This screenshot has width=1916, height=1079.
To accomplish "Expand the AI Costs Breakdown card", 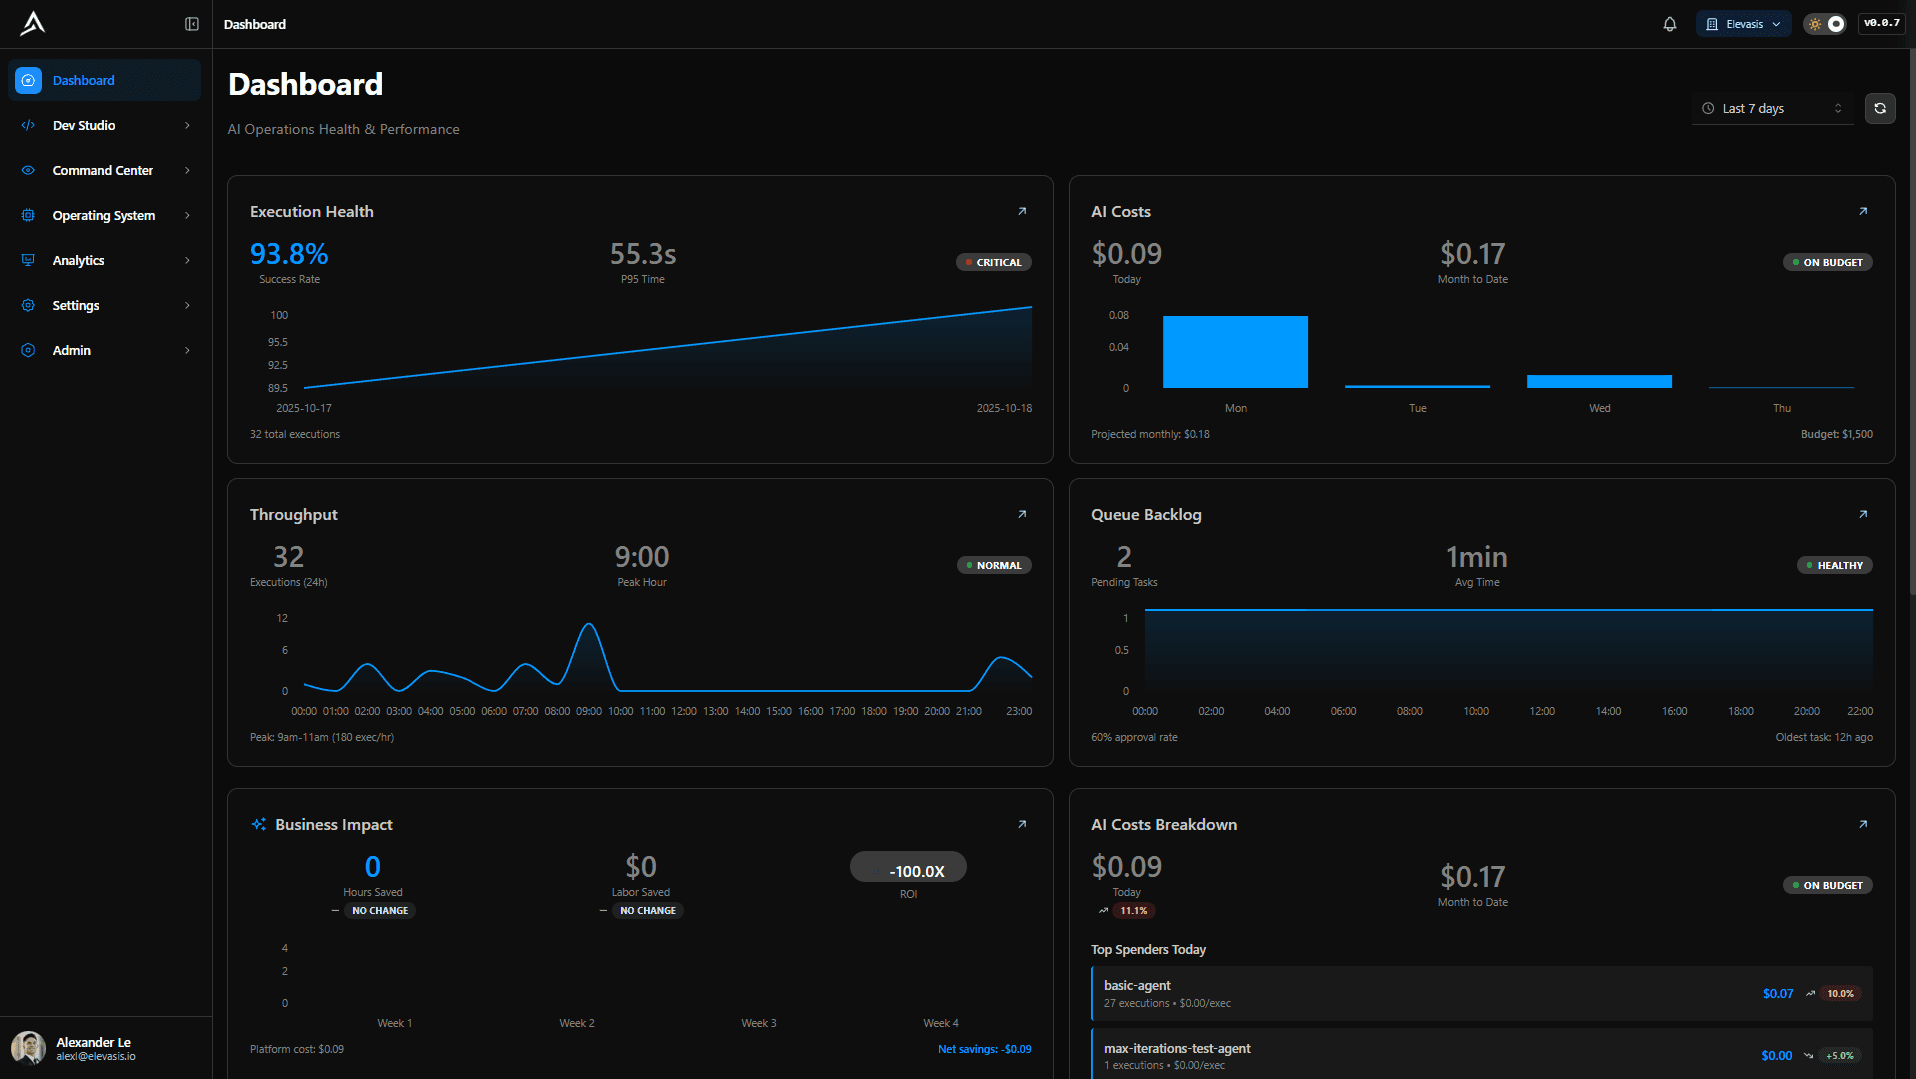I will pyautogui.click(x=1863, y=824).
